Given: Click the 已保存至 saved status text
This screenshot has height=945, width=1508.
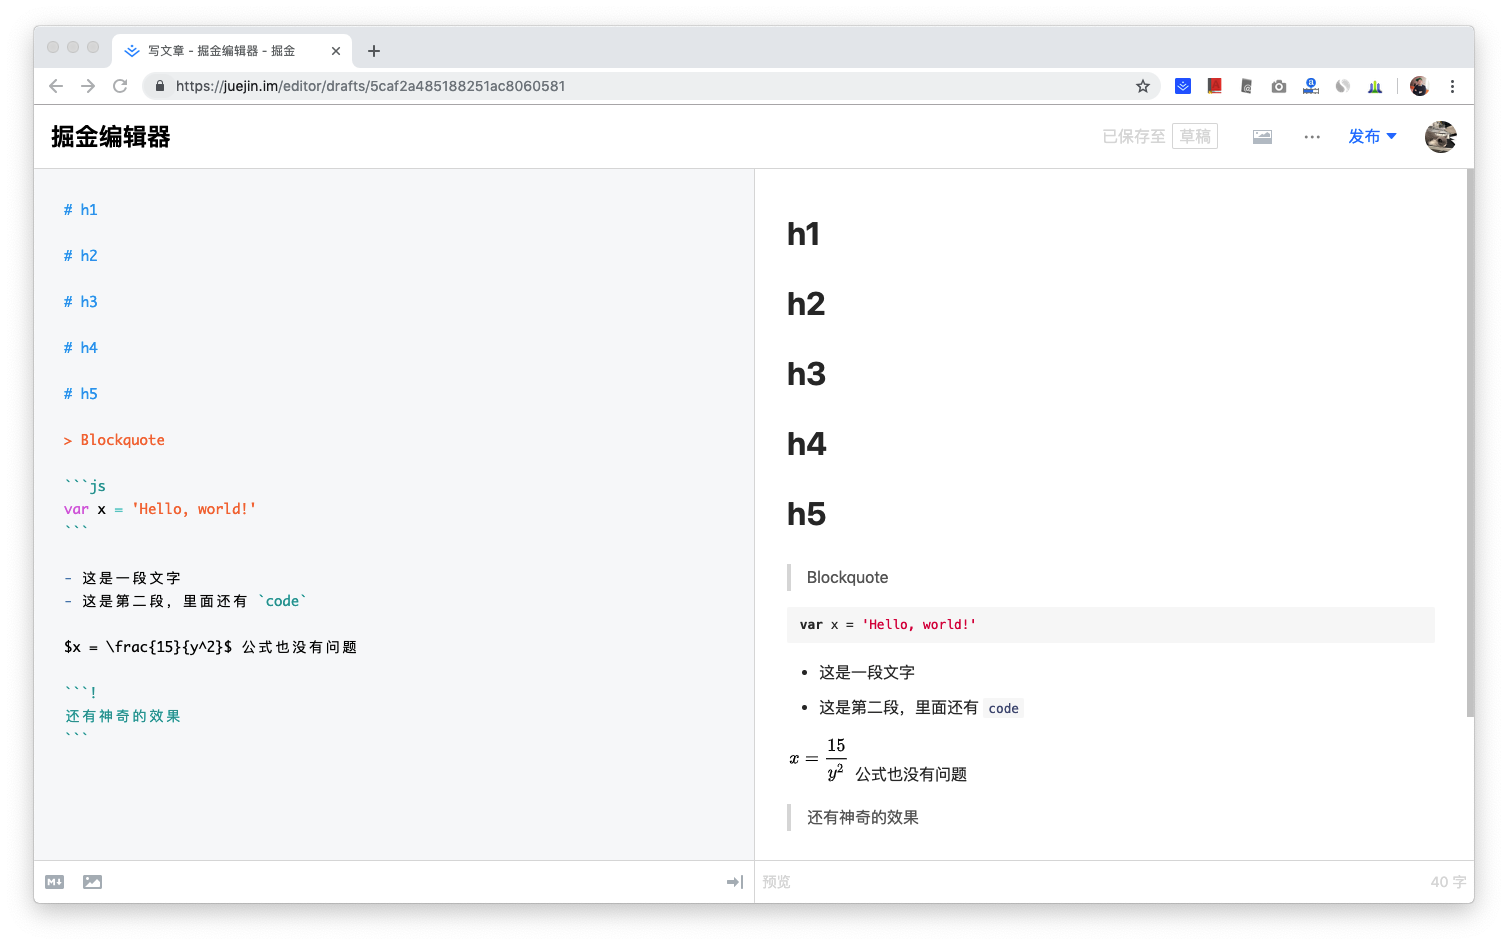Looking at the screenshot, I should (x=1134, y=136).
